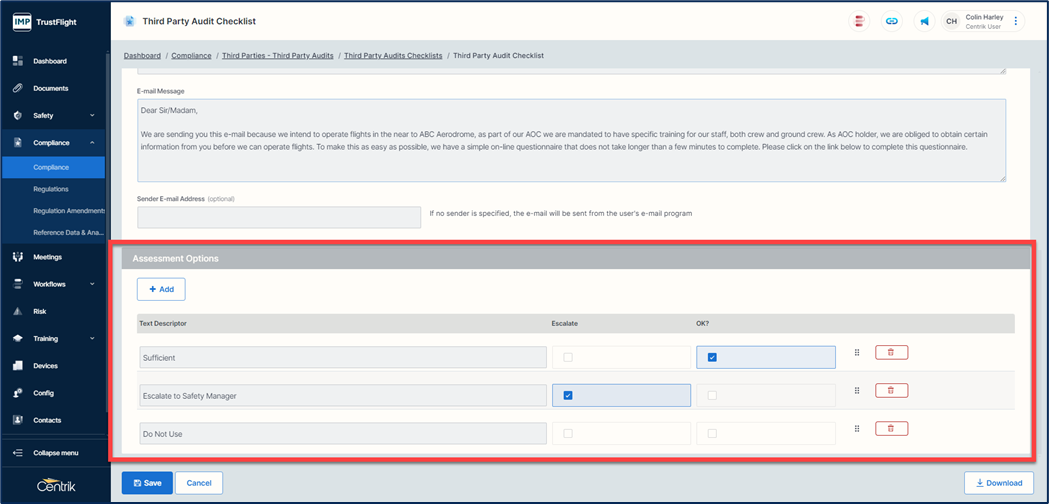Viewport: 1049px width, 504px height.
Task: Open the Dashboard sidebar icon
Action: pyautogui.click(x=18, y=61)
